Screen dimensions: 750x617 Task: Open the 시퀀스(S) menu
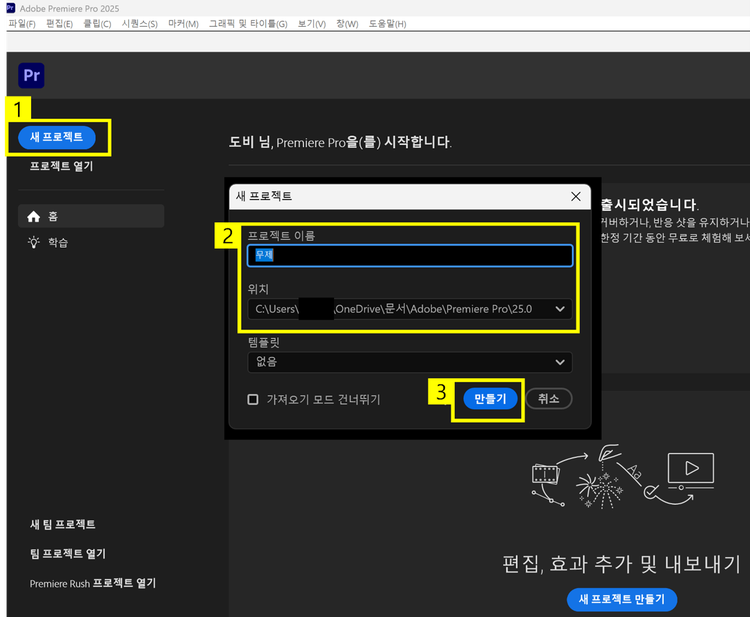point(140,24)
